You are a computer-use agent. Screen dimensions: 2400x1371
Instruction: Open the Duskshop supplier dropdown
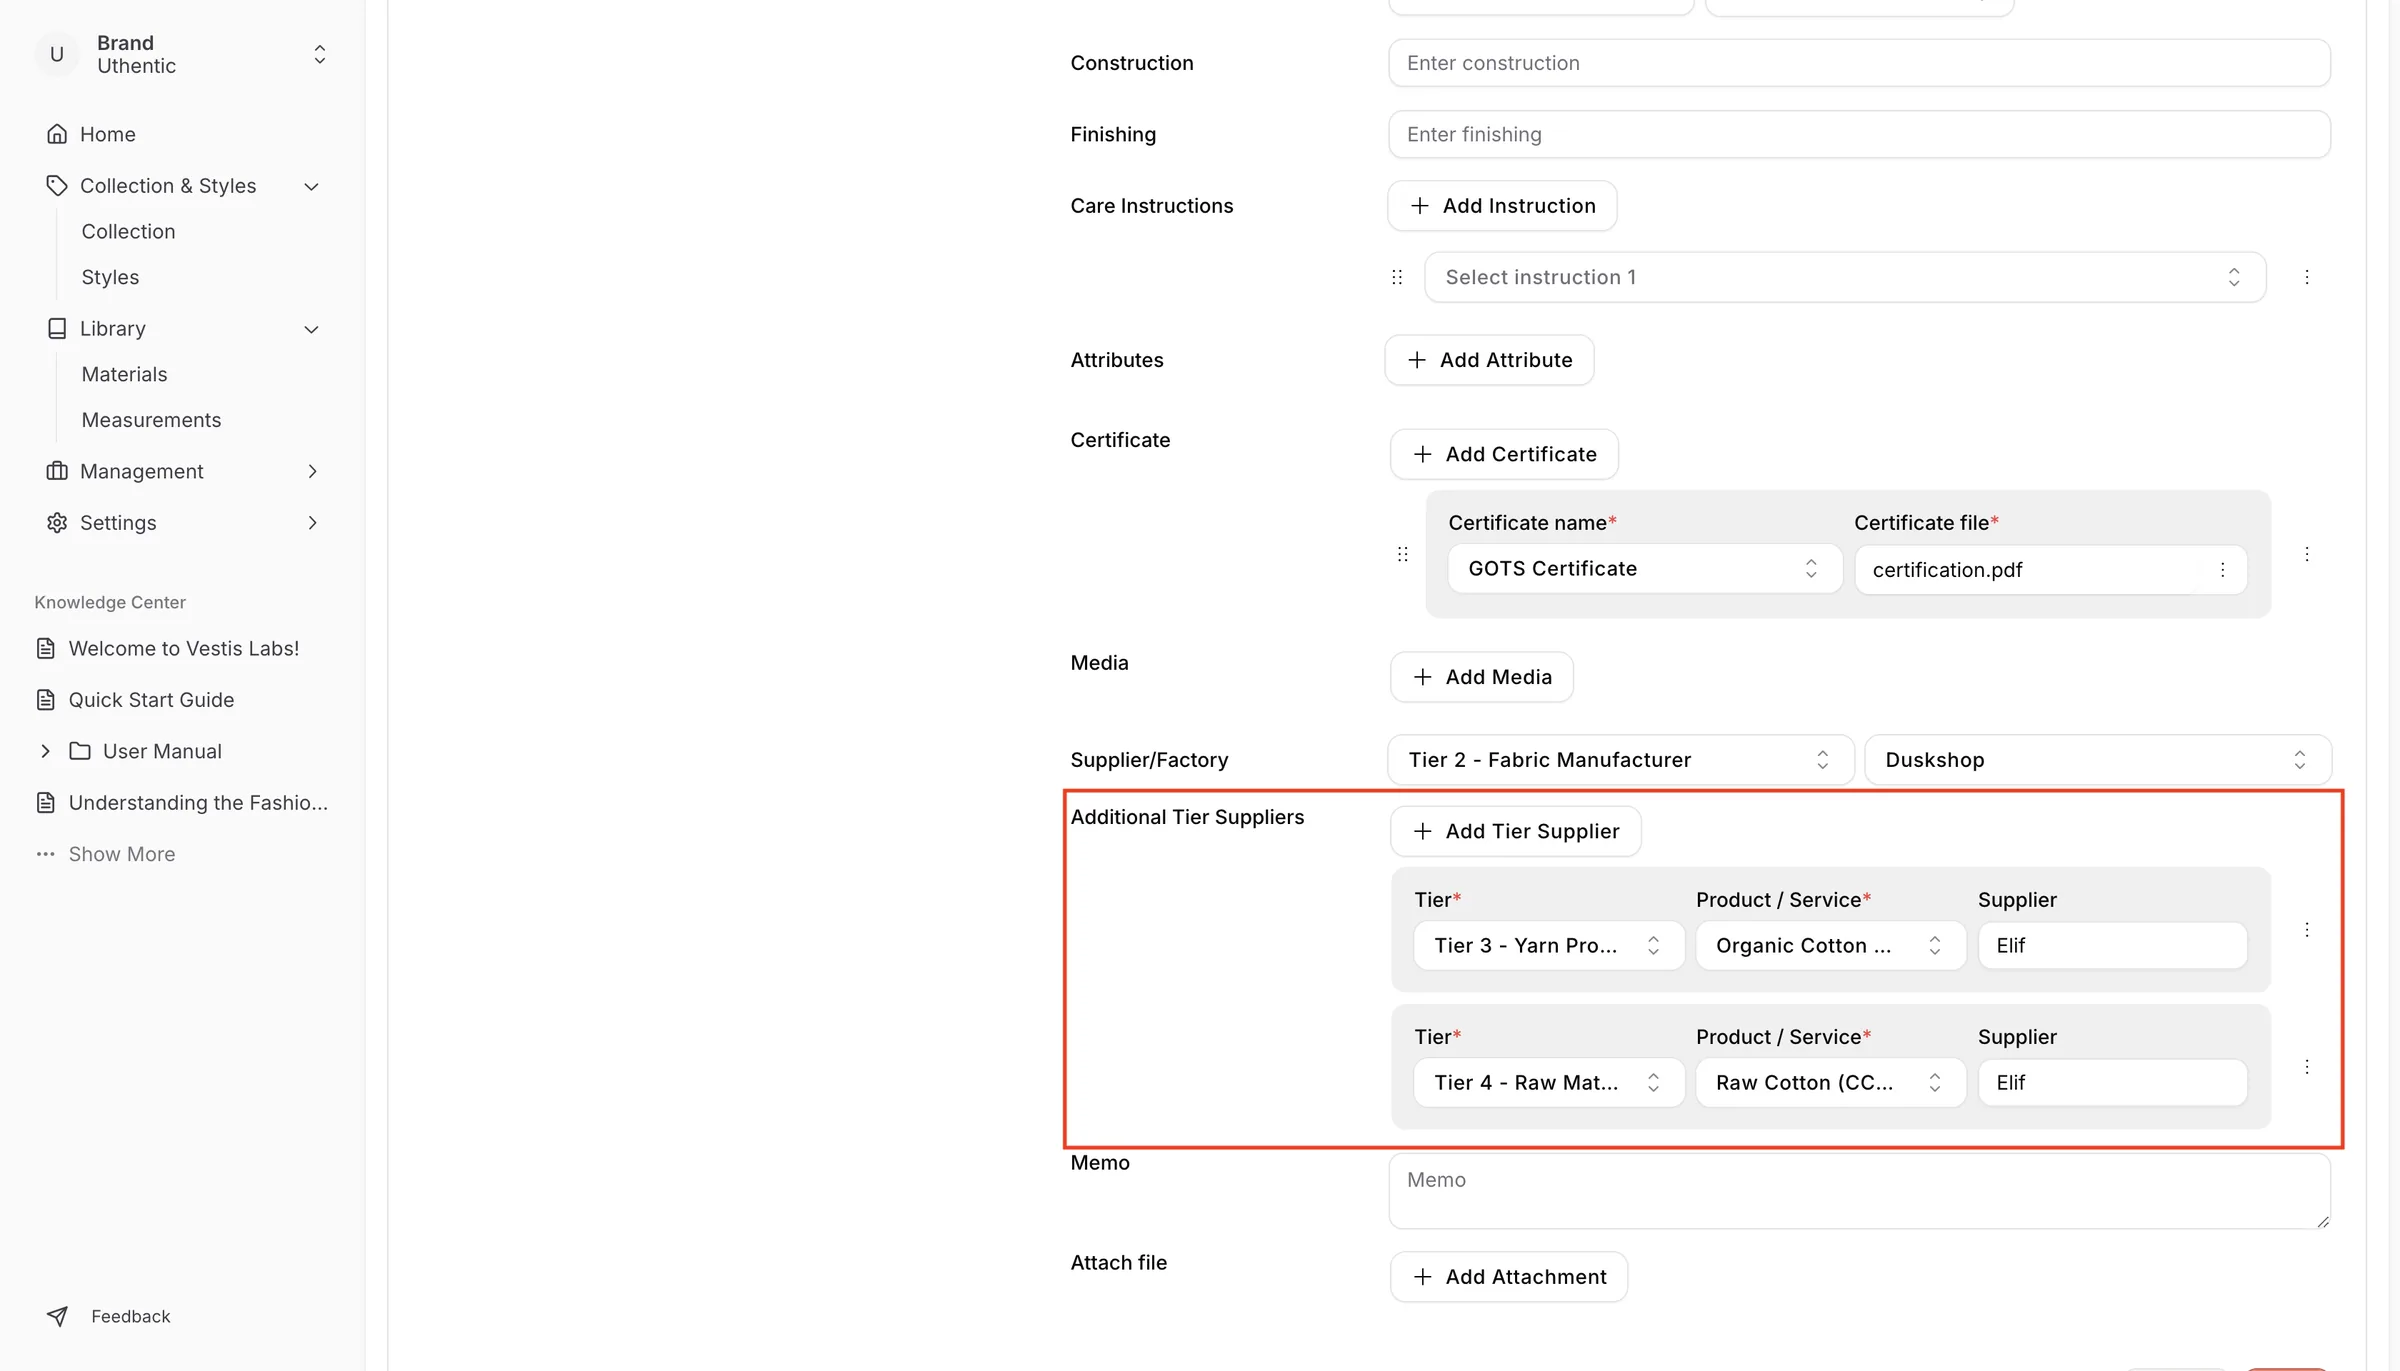pos(2098,760)
